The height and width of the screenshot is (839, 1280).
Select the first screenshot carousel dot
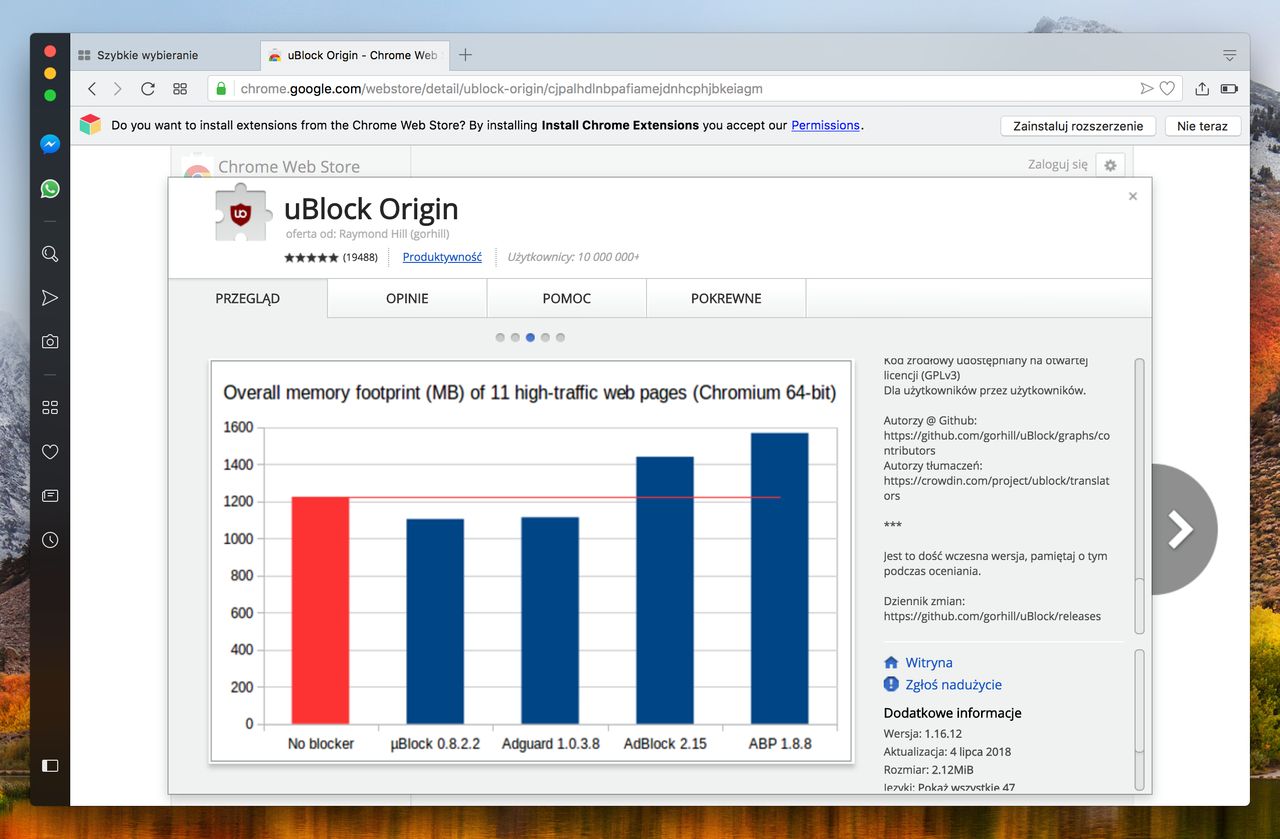500,338
